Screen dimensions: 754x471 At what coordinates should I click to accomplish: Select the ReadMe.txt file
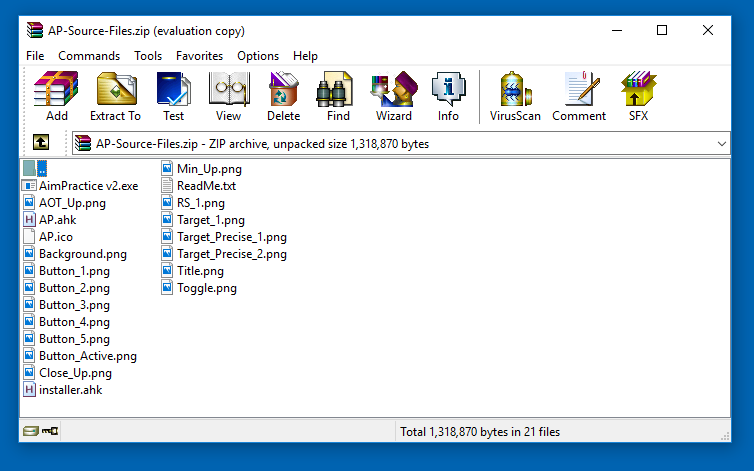[x=206, y=186]
